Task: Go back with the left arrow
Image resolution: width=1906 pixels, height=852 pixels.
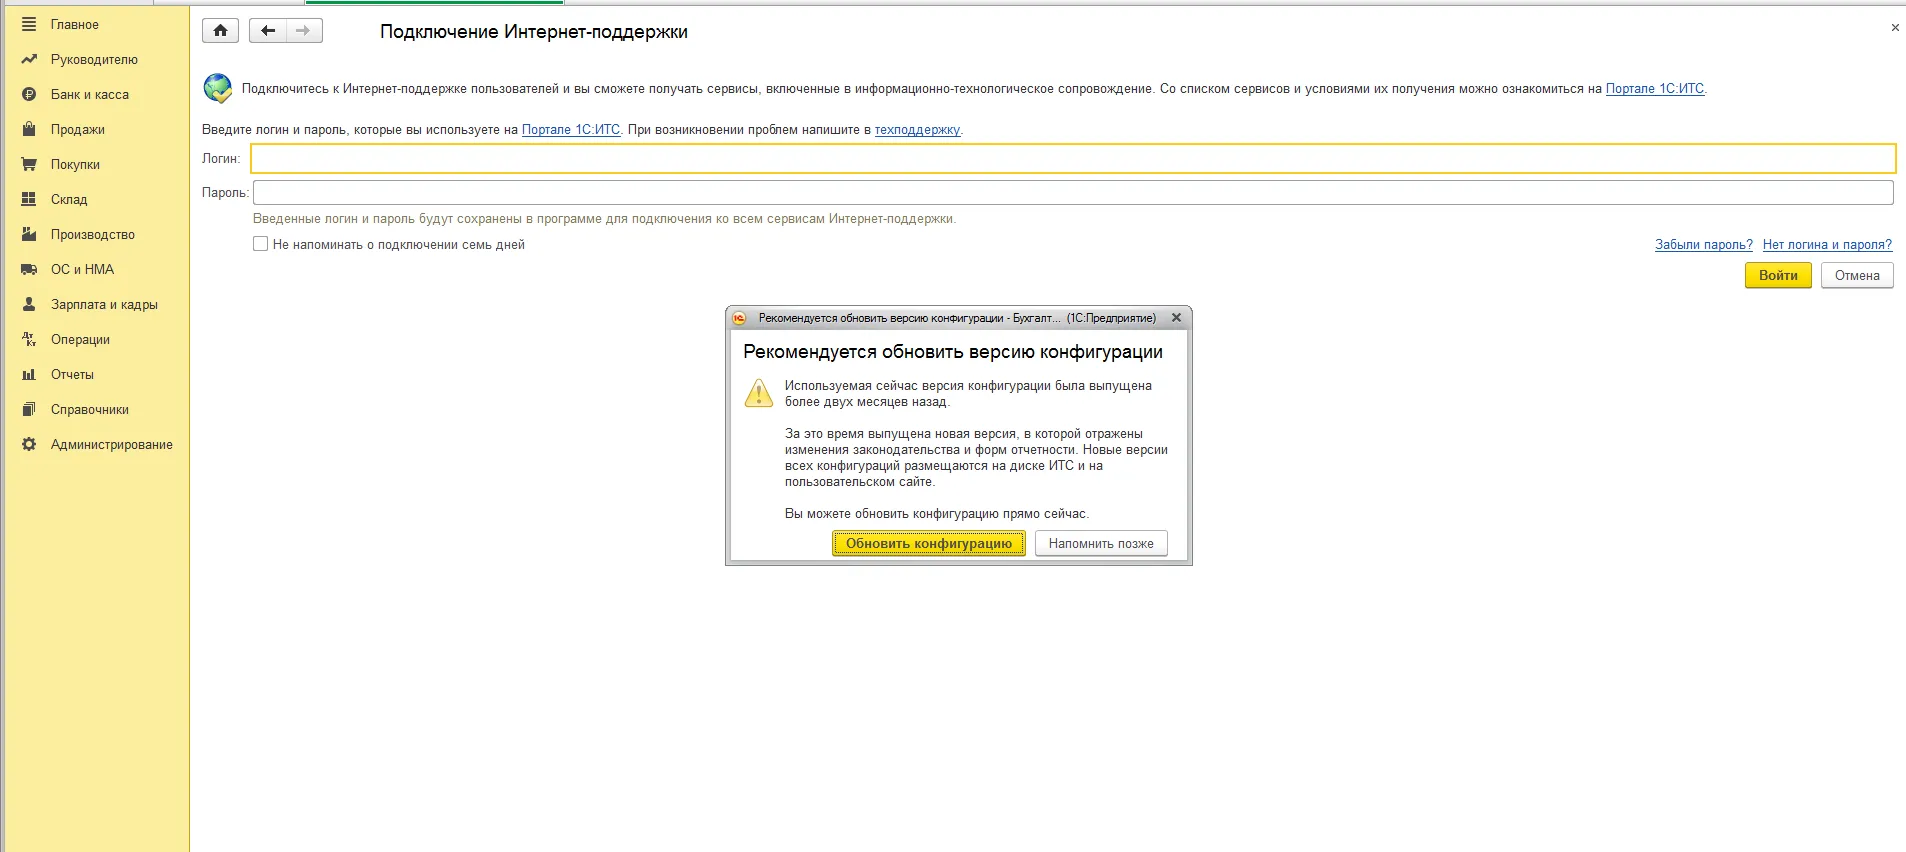Action: (267, 31)
